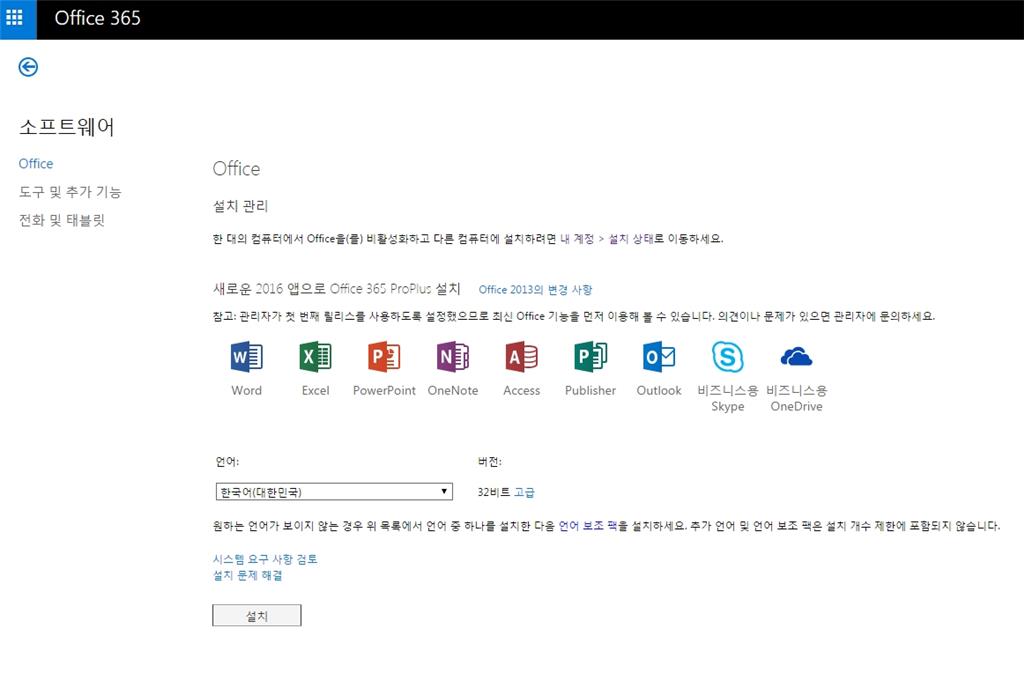Click the PowerPoint app icon

(384, 357)
